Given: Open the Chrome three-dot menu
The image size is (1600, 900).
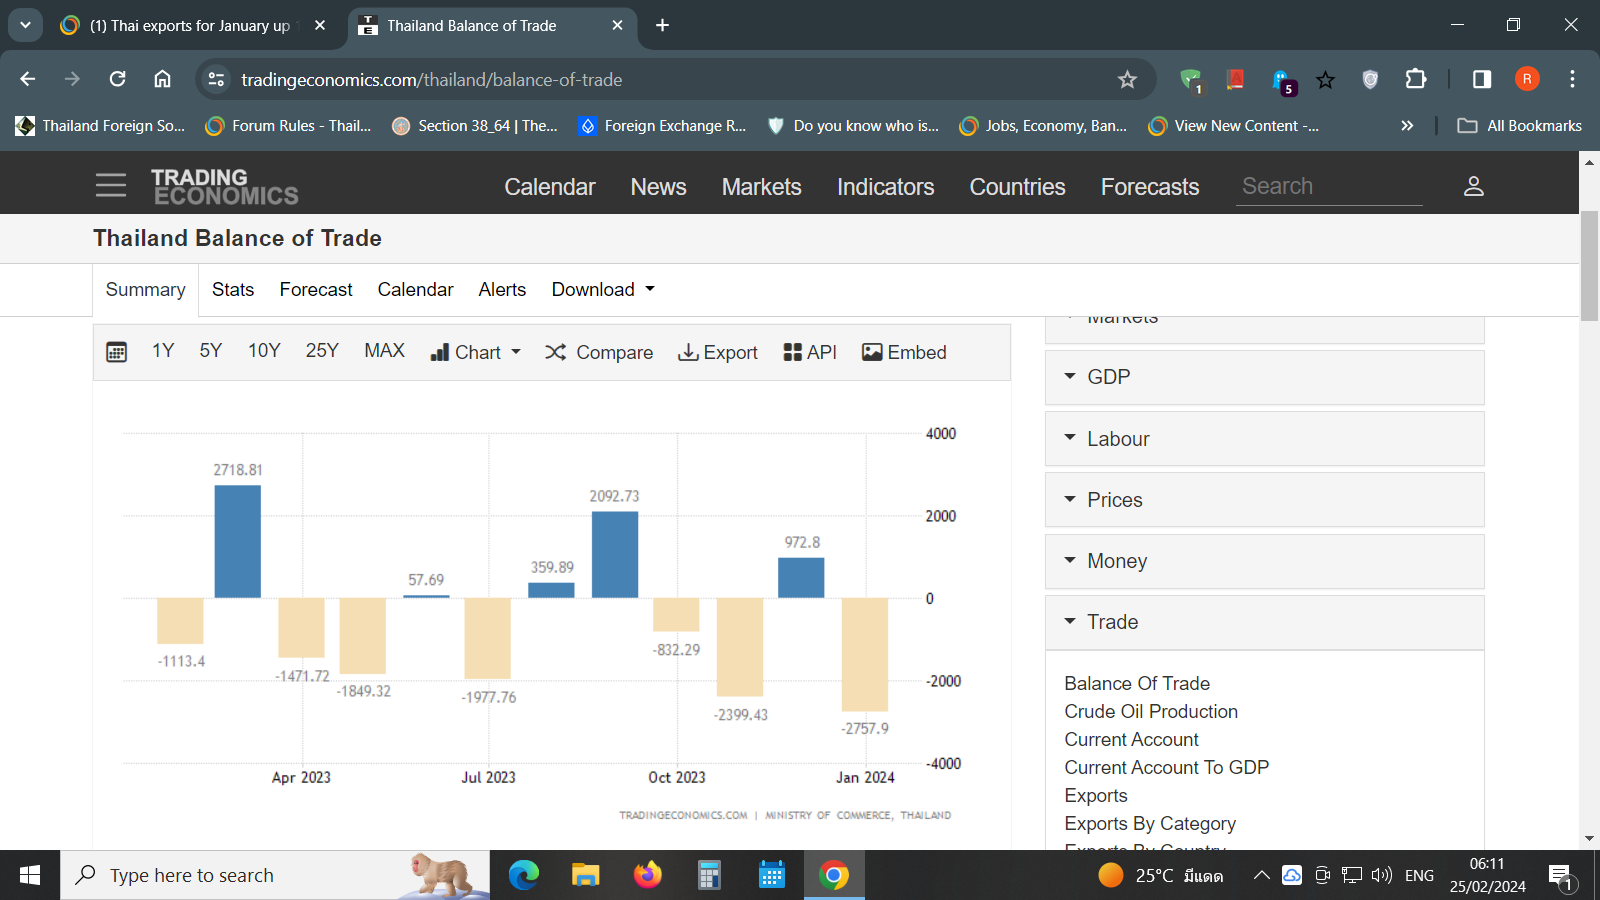Looking at the screenshot, I should [1572, 79].
